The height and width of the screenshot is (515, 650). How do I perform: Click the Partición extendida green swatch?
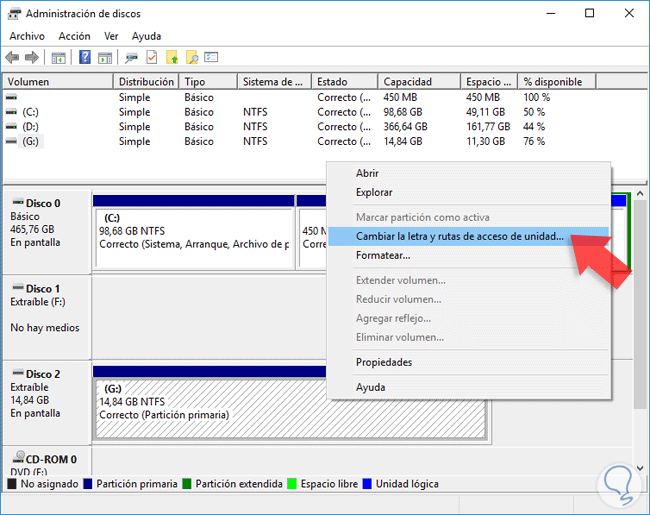point(187,484)
